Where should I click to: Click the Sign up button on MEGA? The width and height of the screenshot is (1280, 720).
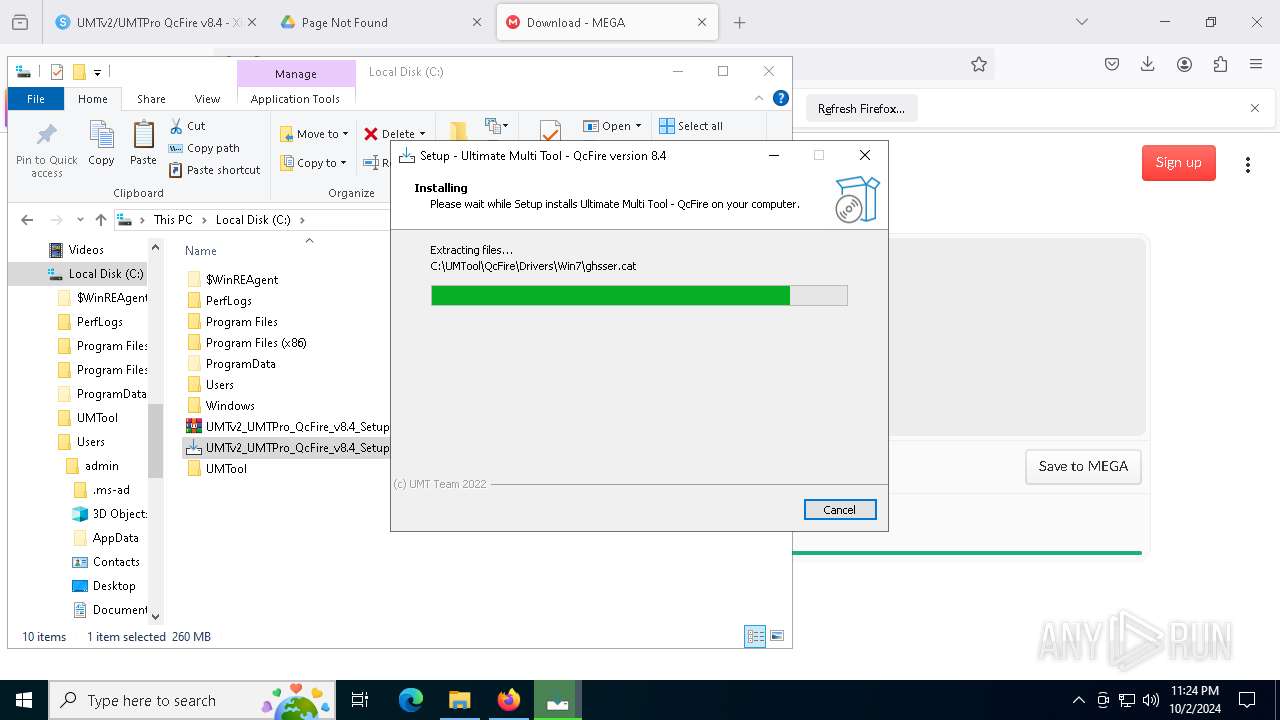(1179, 163)
